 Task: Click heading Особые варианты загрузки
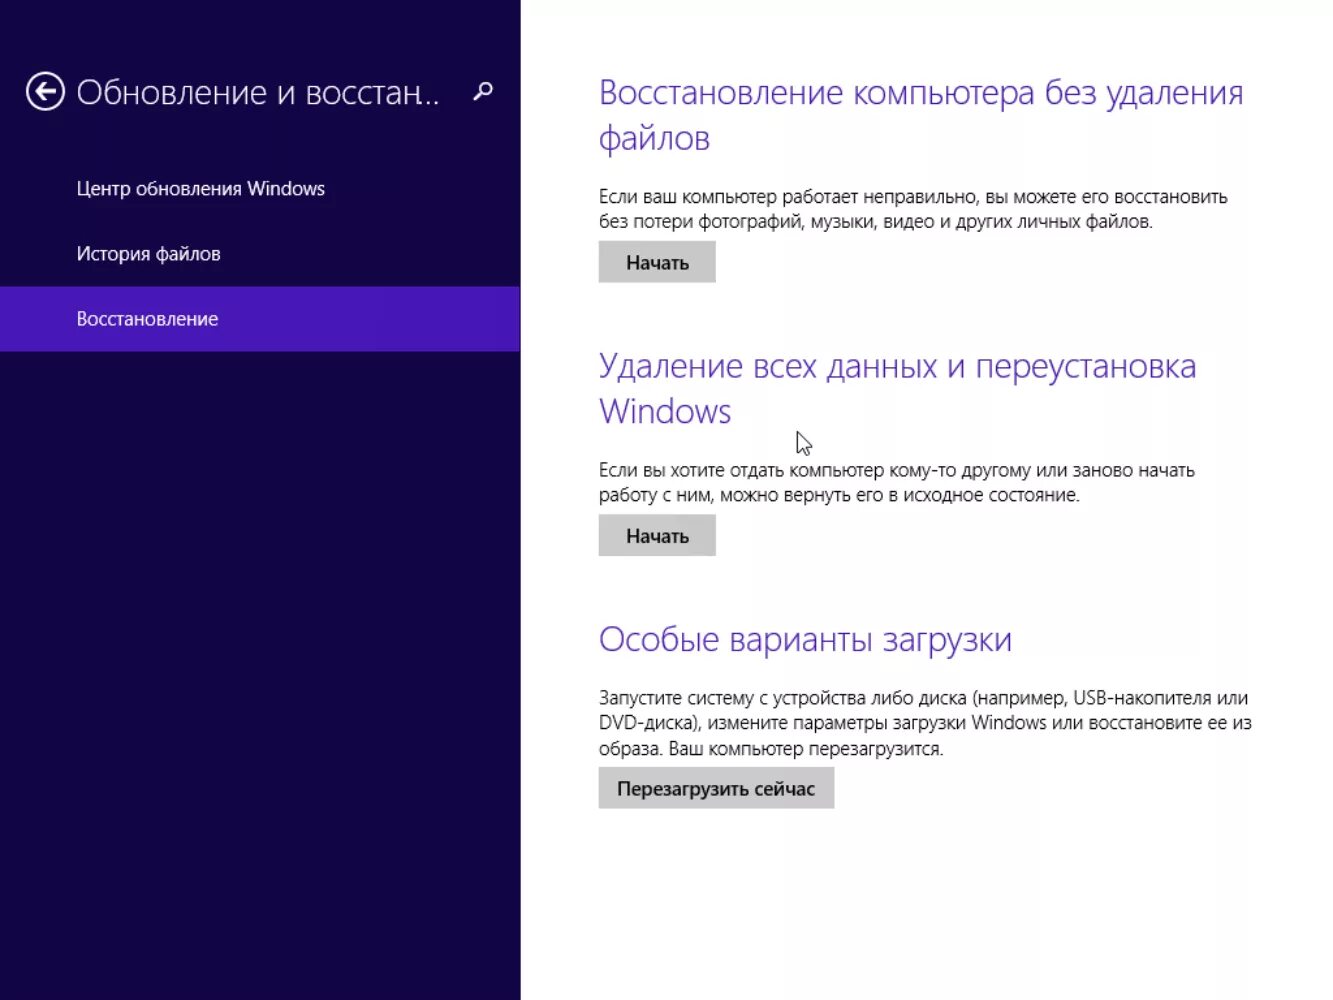coord(805,640)
